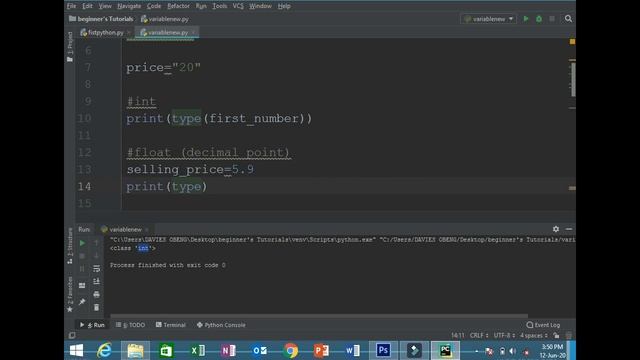Click beginner's Tutorials breadcrumb
640x360 pixels.
coord(102,19)
